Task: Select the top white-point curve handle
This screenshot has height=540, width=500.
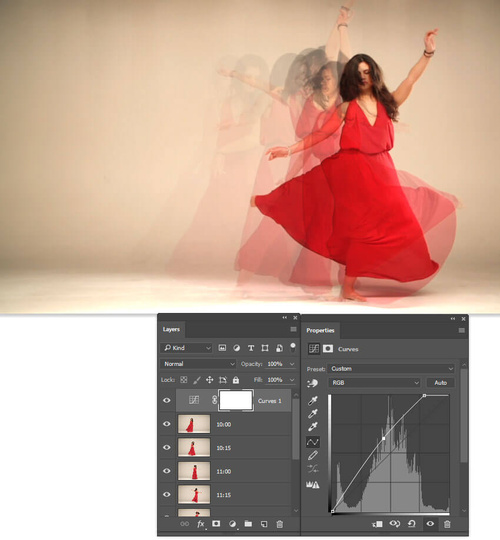Action: [x=424, y=396]
